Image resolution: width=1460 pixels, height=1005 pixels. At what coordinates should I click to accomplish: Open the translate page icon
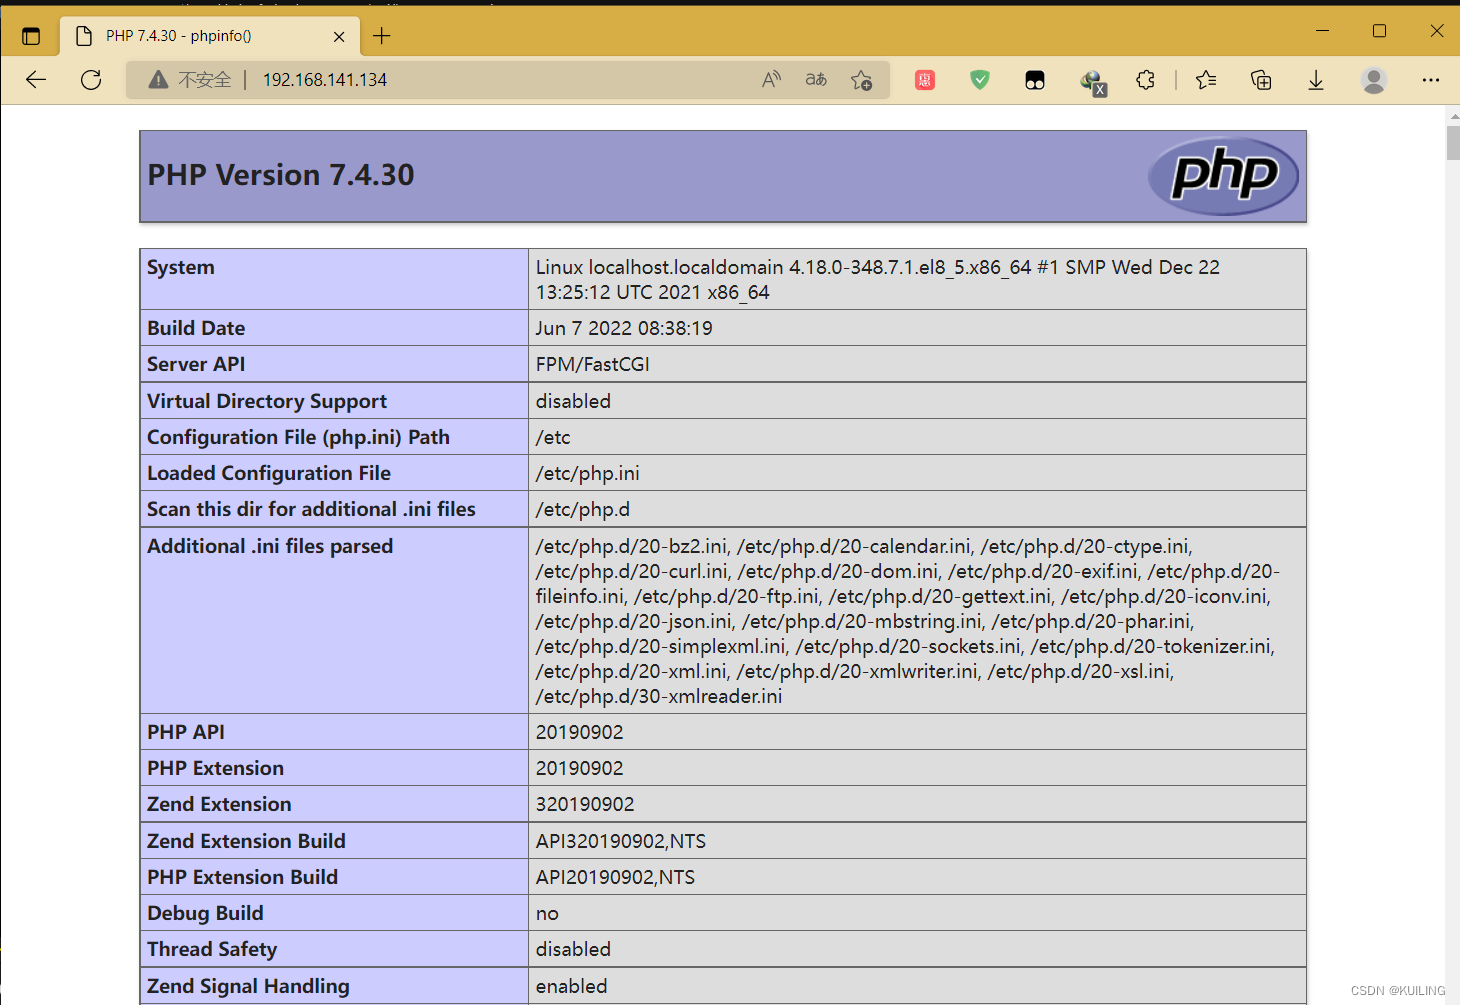click(816, 80)
